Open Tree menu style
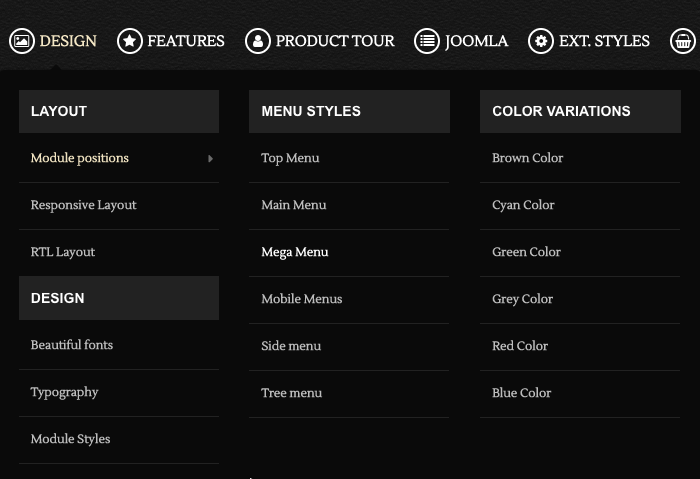 [291, 393]
